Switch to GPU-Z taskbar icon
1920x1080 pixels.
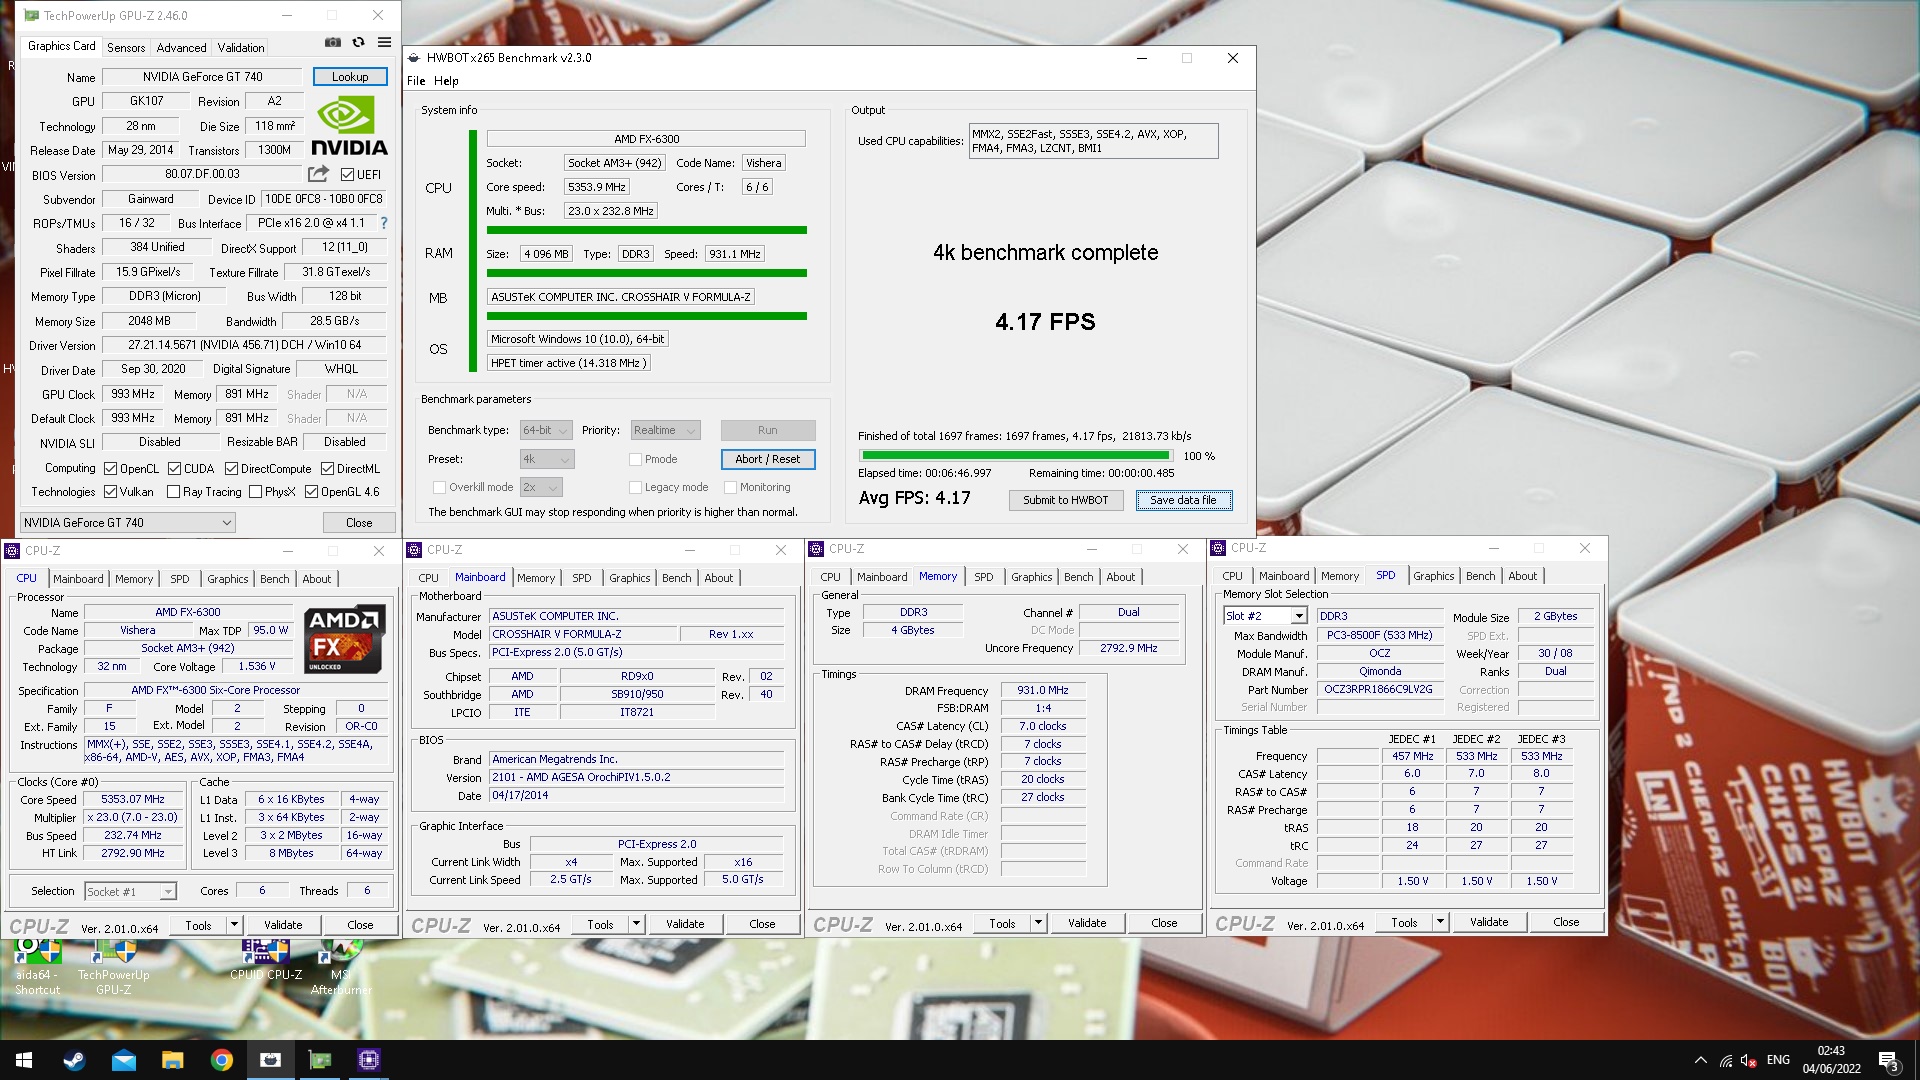[319, 1060]
